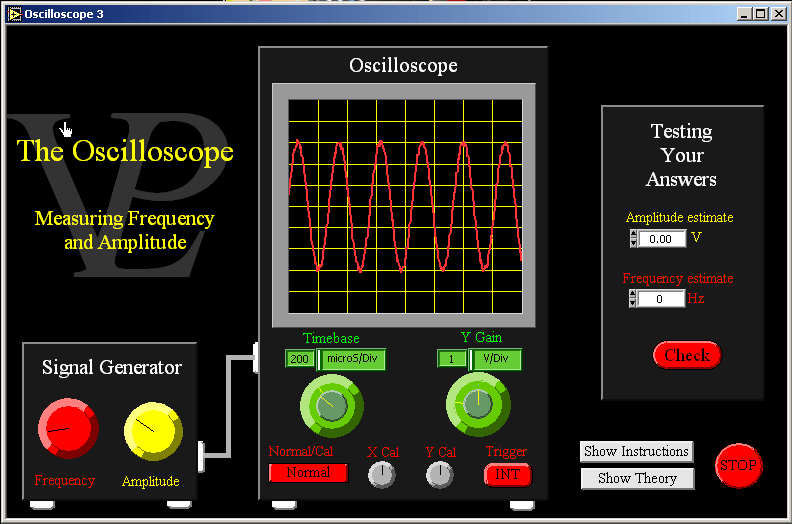The image size is (792, 524).
Task: Click the Amplitude estimate stepper arrows
Action: (633, 239)
